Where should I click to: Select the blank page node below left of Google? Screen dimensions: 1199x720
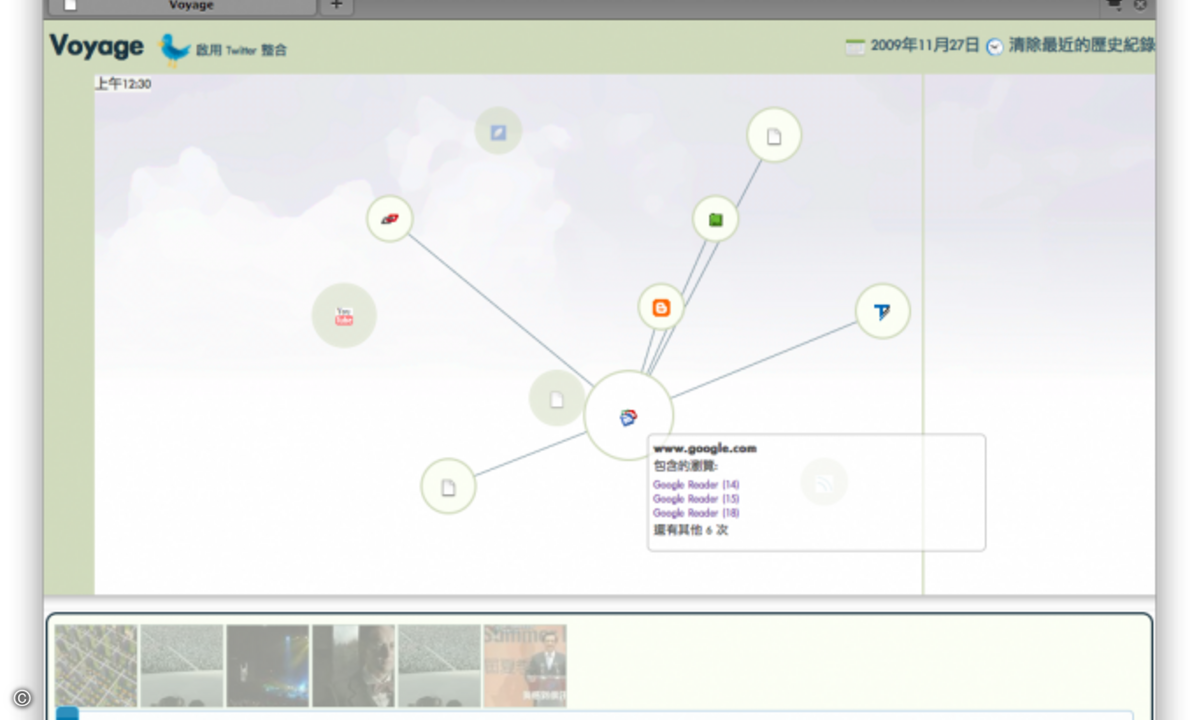[x=449, y=487]
